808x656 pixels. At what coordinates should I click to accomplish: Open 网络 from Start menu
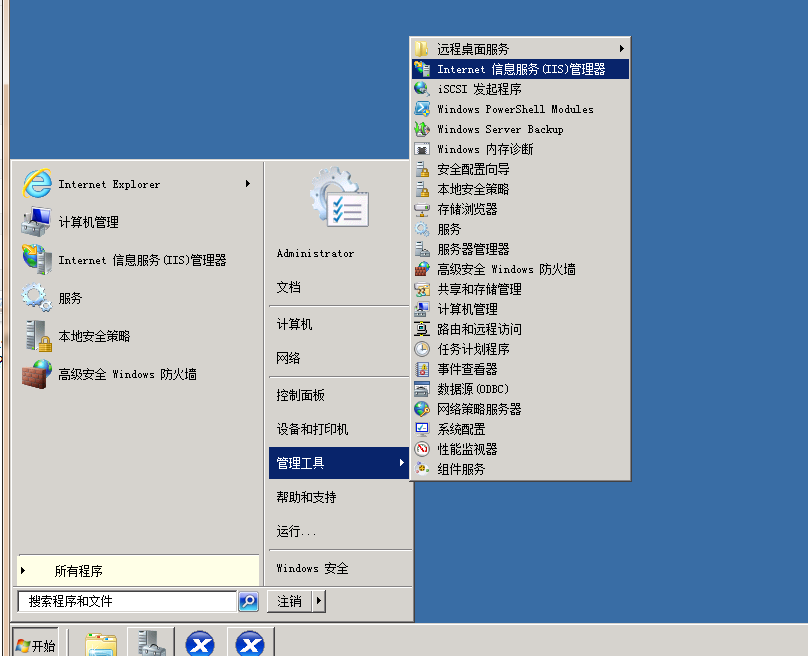coord(339,358)
